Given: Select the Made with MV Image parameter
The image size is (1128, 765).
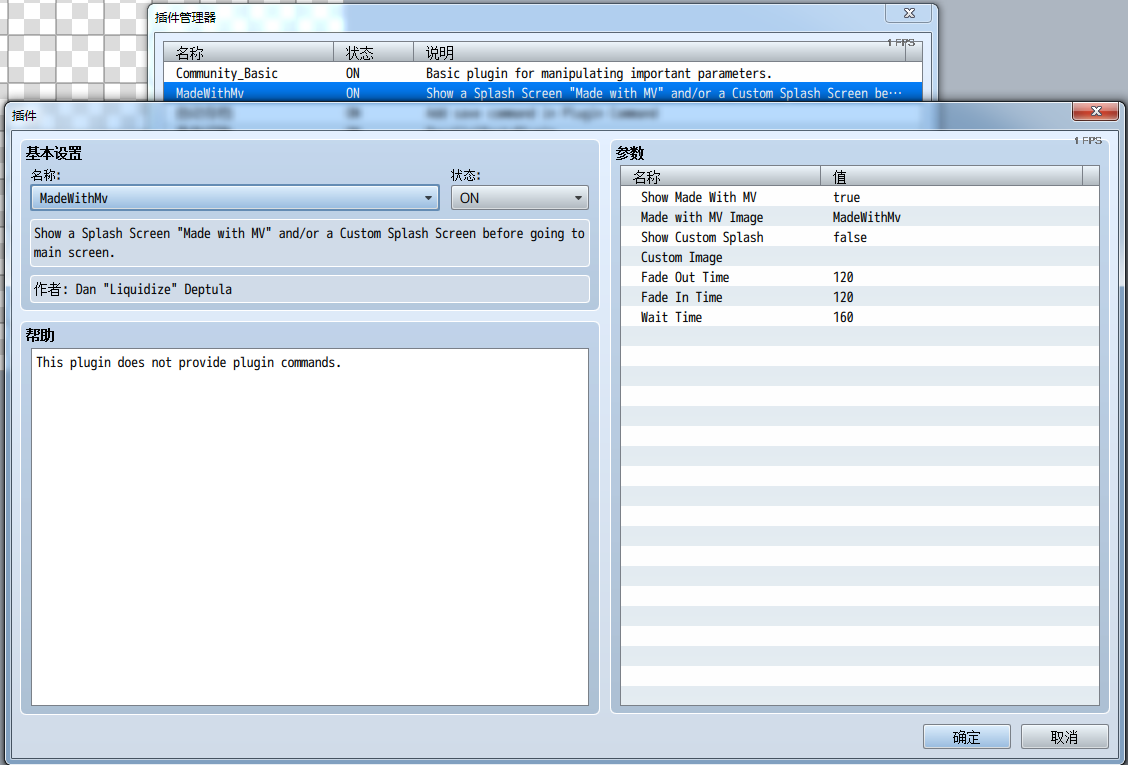Looking at the screenshot, I should 860,217.
